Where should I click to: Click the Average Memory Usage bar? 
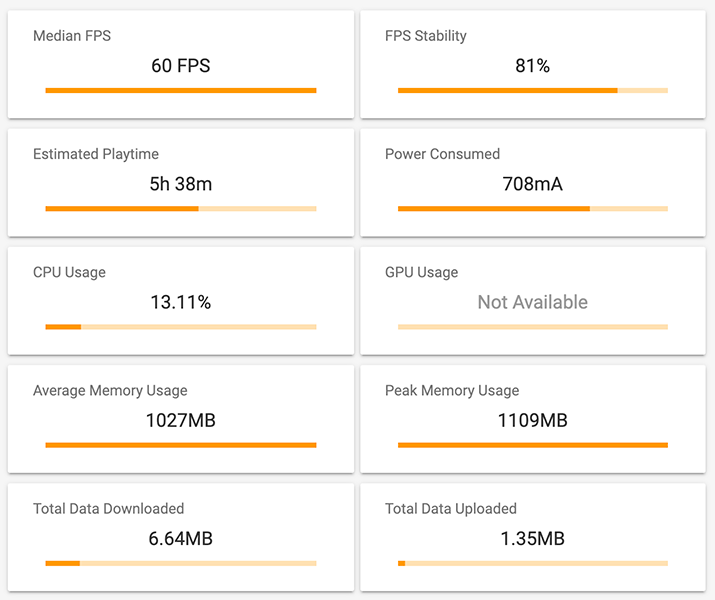(x=181, y=445)
